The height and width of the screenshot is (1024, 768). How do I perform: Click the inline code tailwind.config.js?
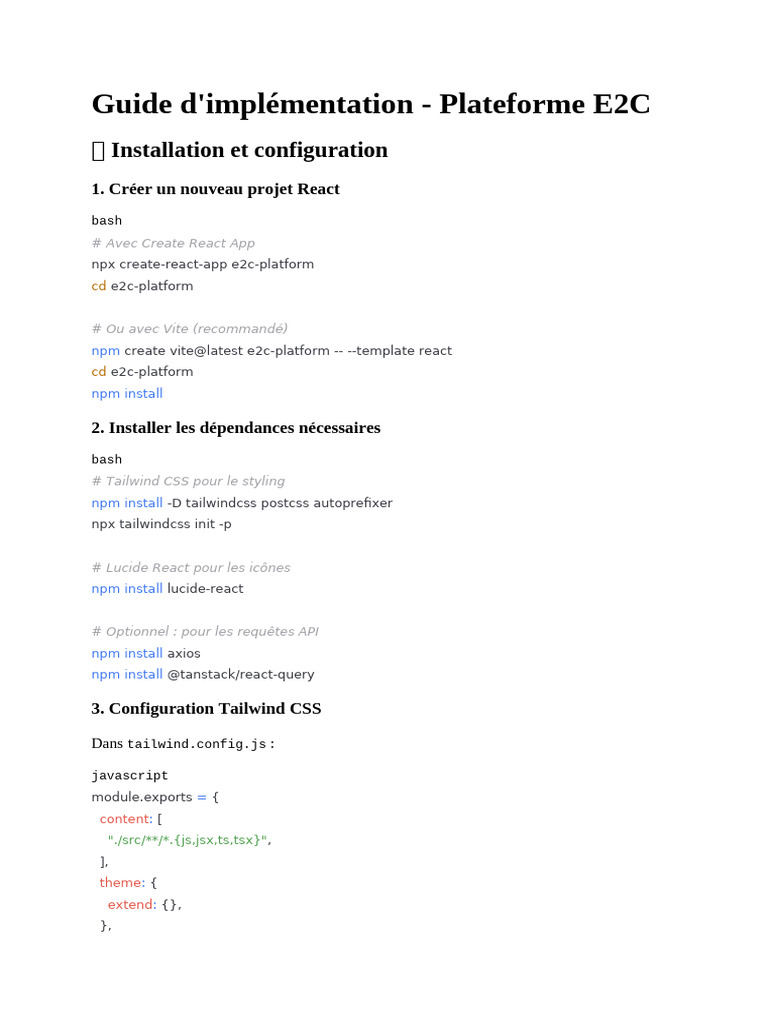tap(197, 744)
